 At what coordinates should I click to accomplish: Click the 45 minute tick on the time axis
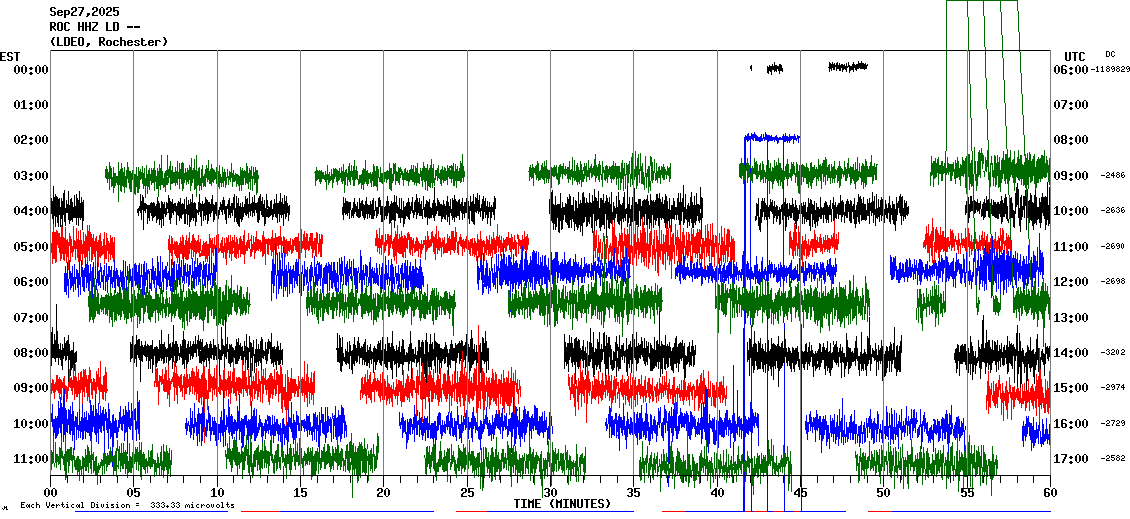[800, 493]
